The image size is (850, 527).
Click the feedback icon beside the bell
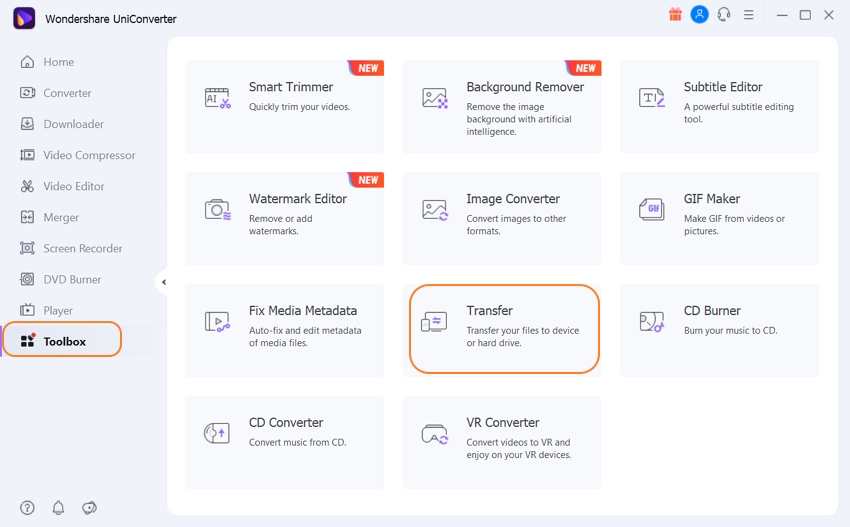tap(89, 507)
